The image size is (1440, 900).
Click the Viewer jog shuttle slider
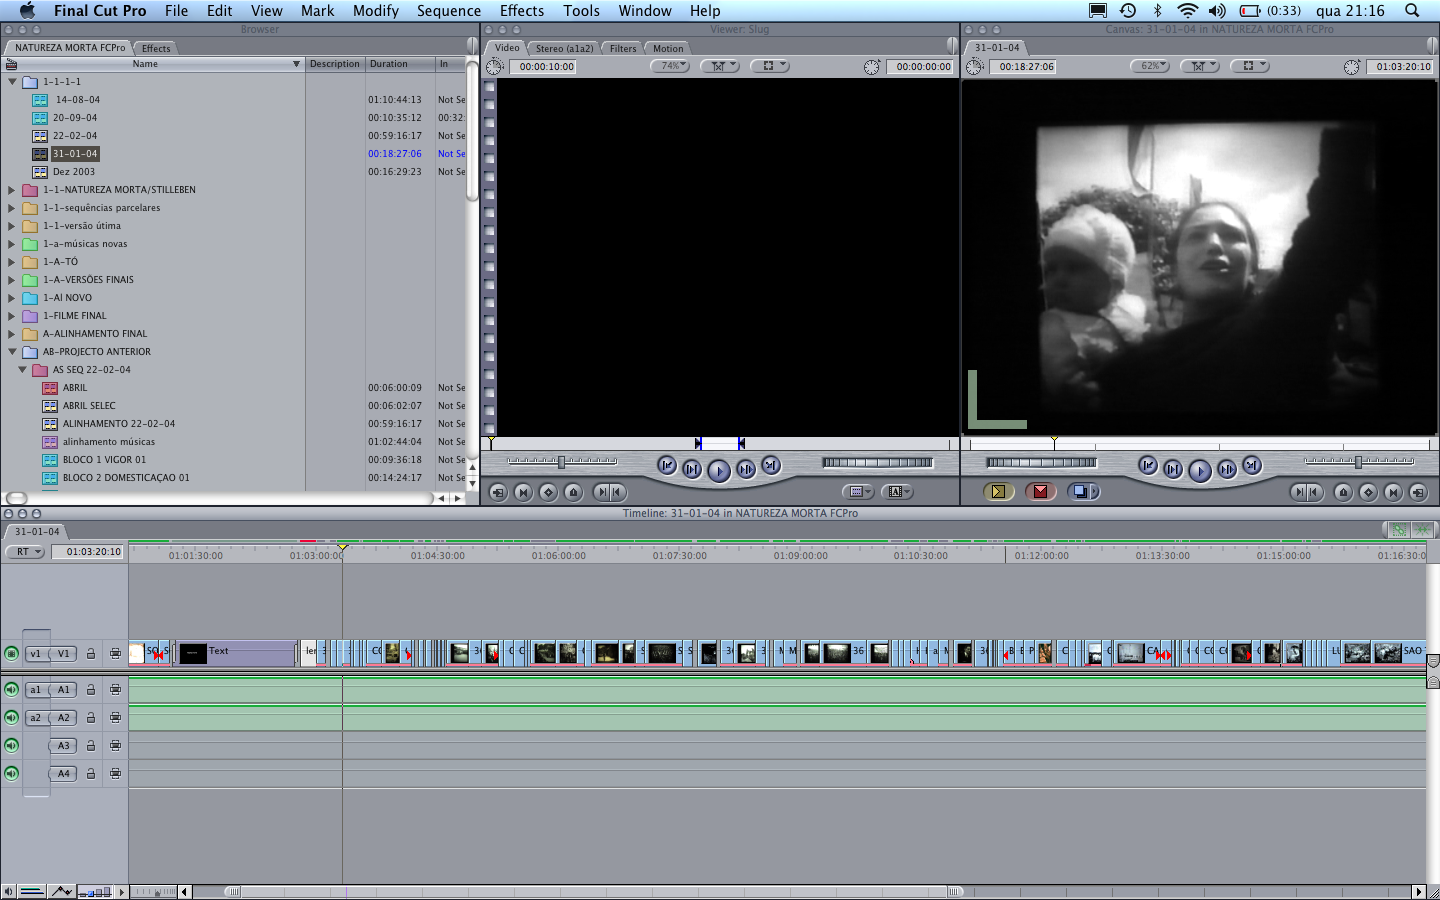[x=562, y=461]
